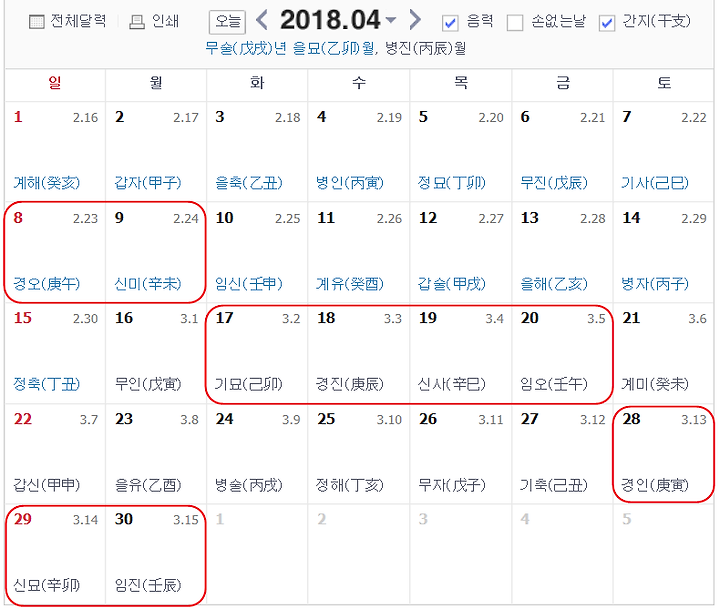The width and height of the screenshot is (720, 609).
Task: Click the printer icon for 인쇄
Action: (136, 22)
